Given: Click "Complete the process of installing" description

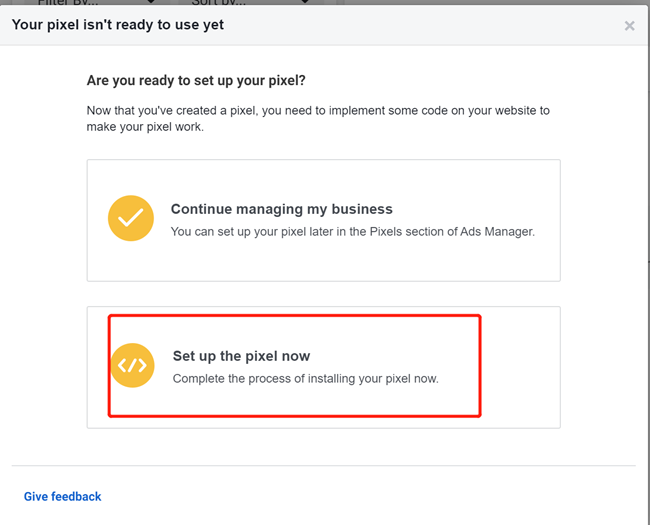Looking at the screenshot, I should [305, 378].
